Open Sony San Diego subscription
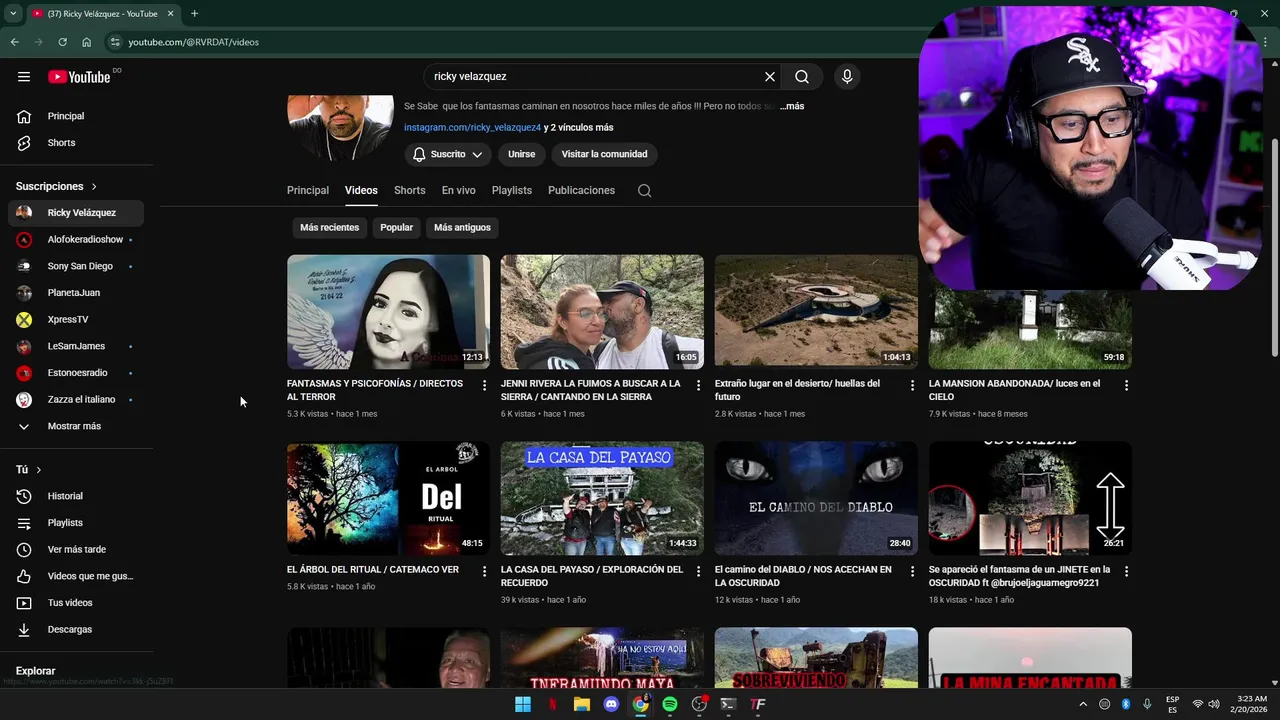 (x=76, y=266)
